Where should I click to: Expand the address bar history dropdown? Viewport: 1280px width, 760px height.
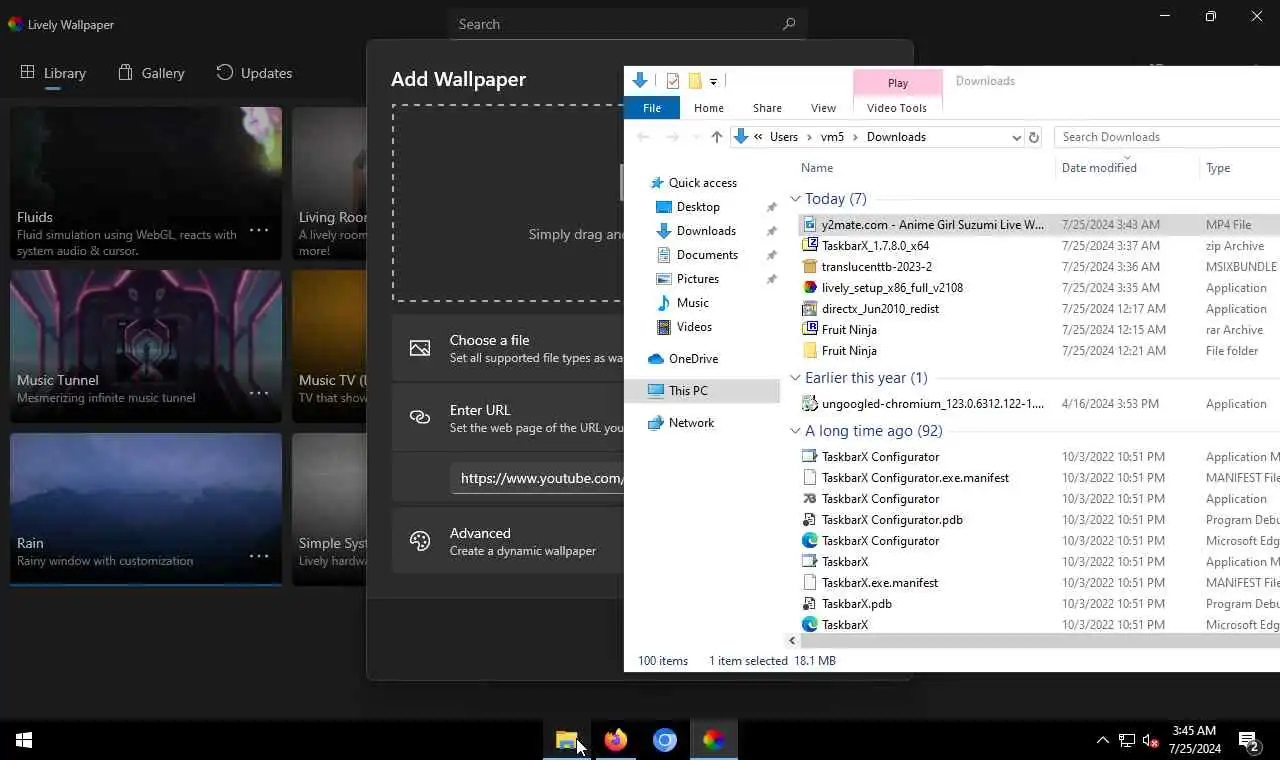tap(1016, 137)
